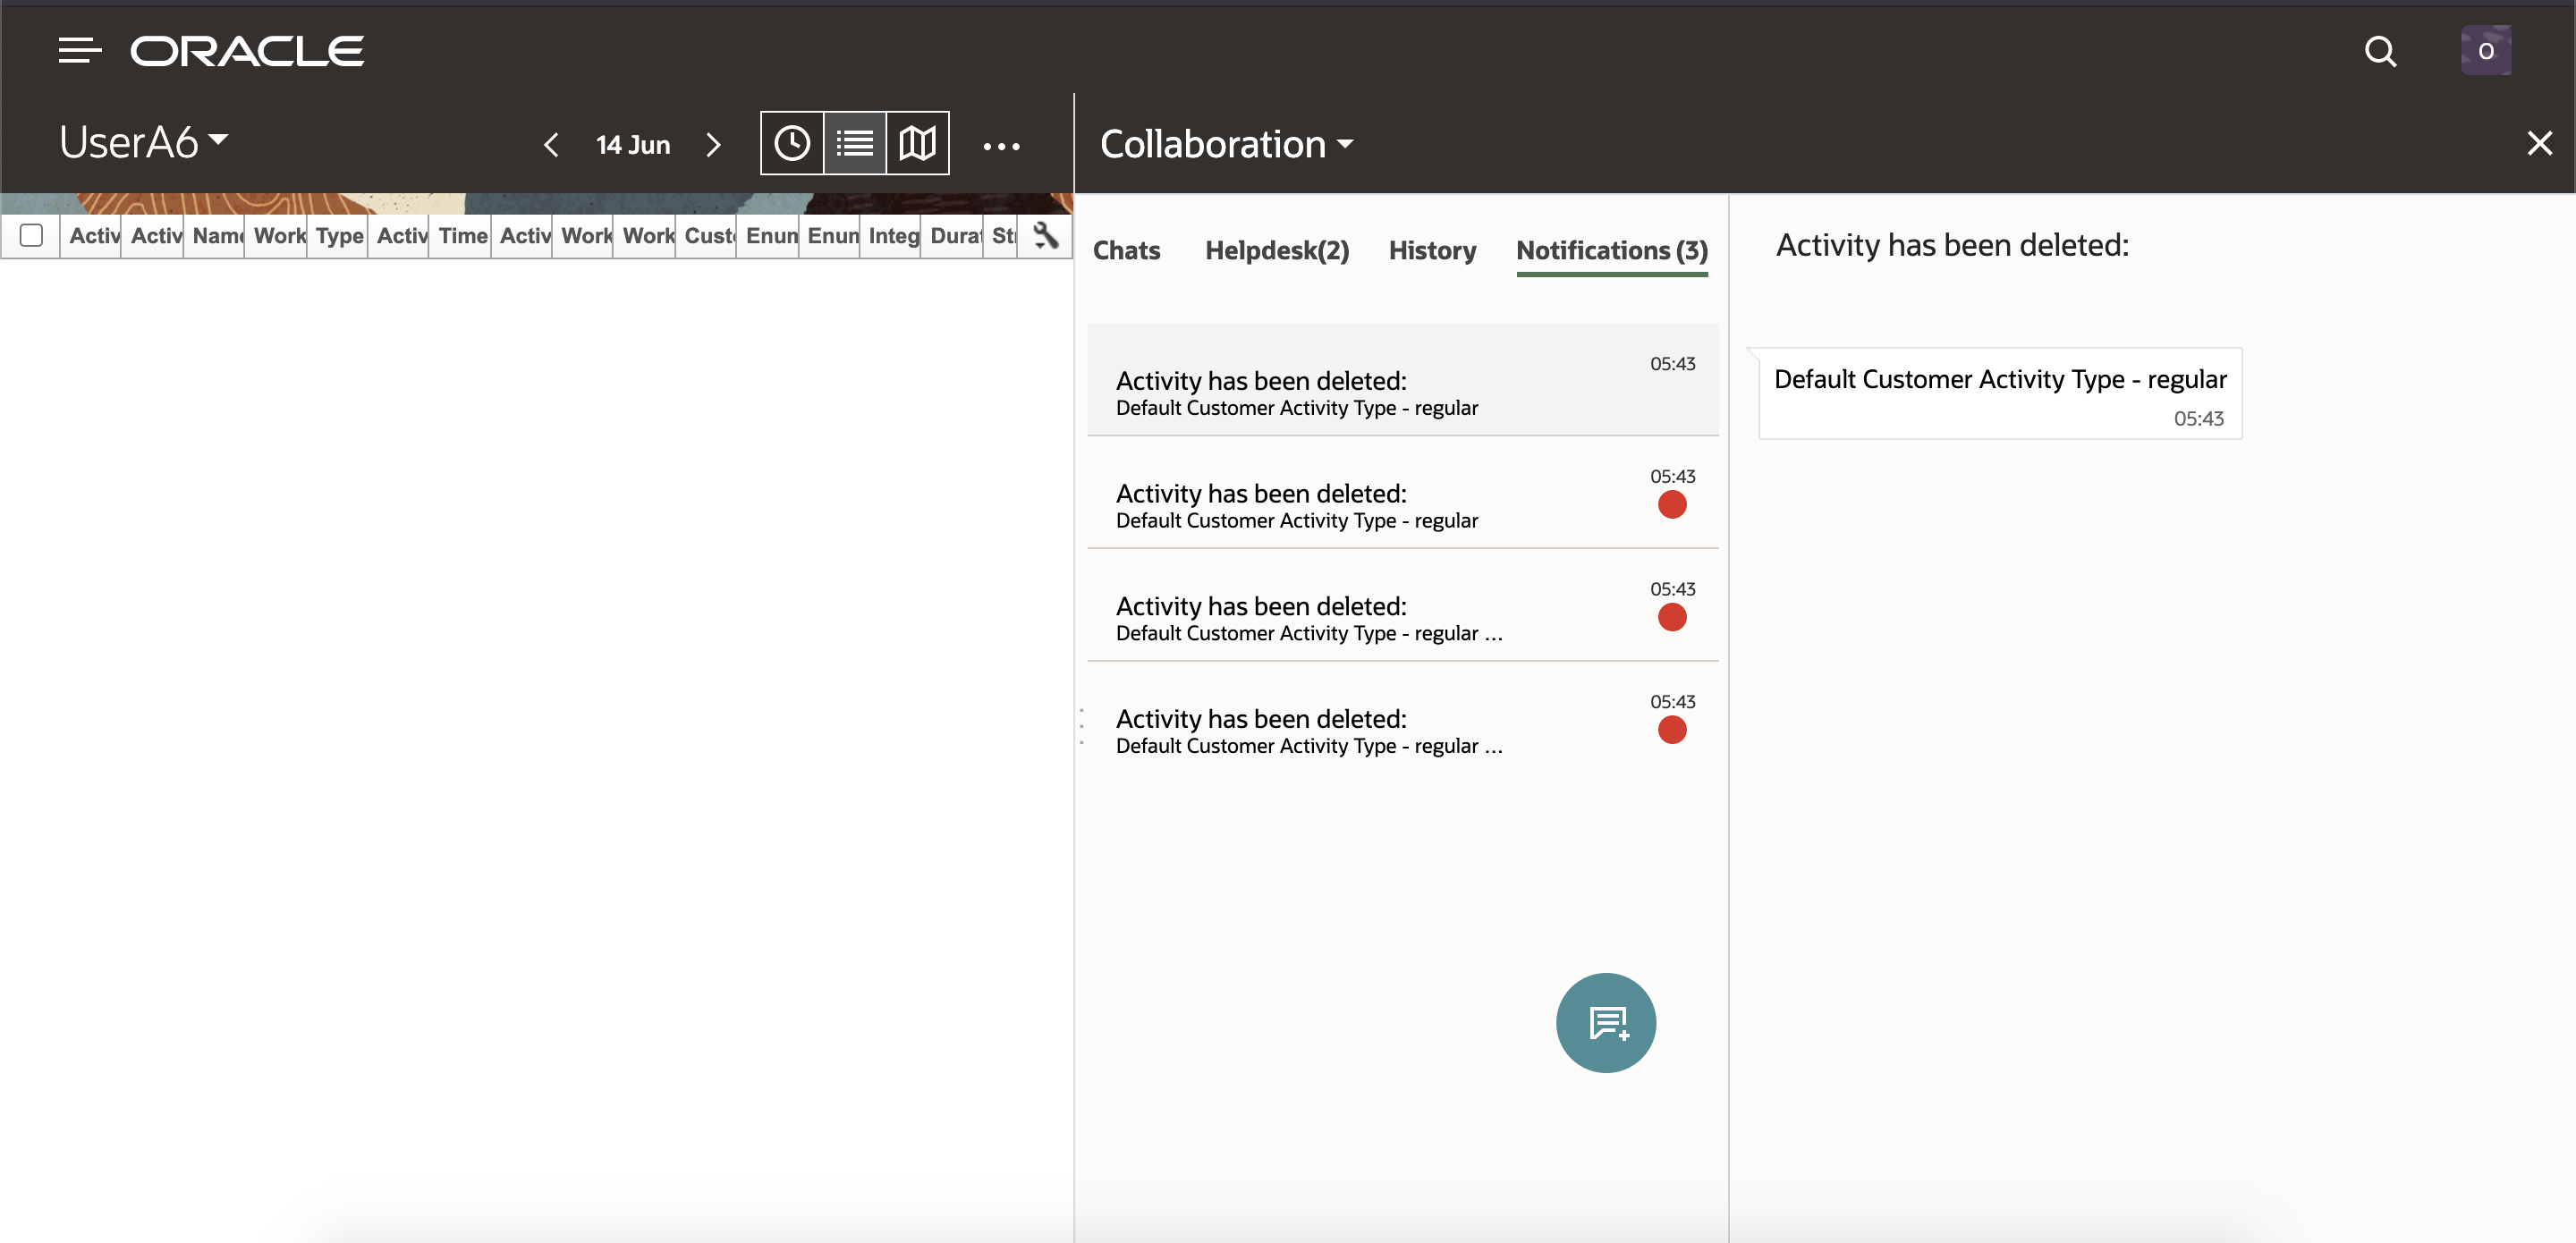Navigate to next date with forward arrow
This screenshot has width=2576, height=1243.
[x=715, y=143]
